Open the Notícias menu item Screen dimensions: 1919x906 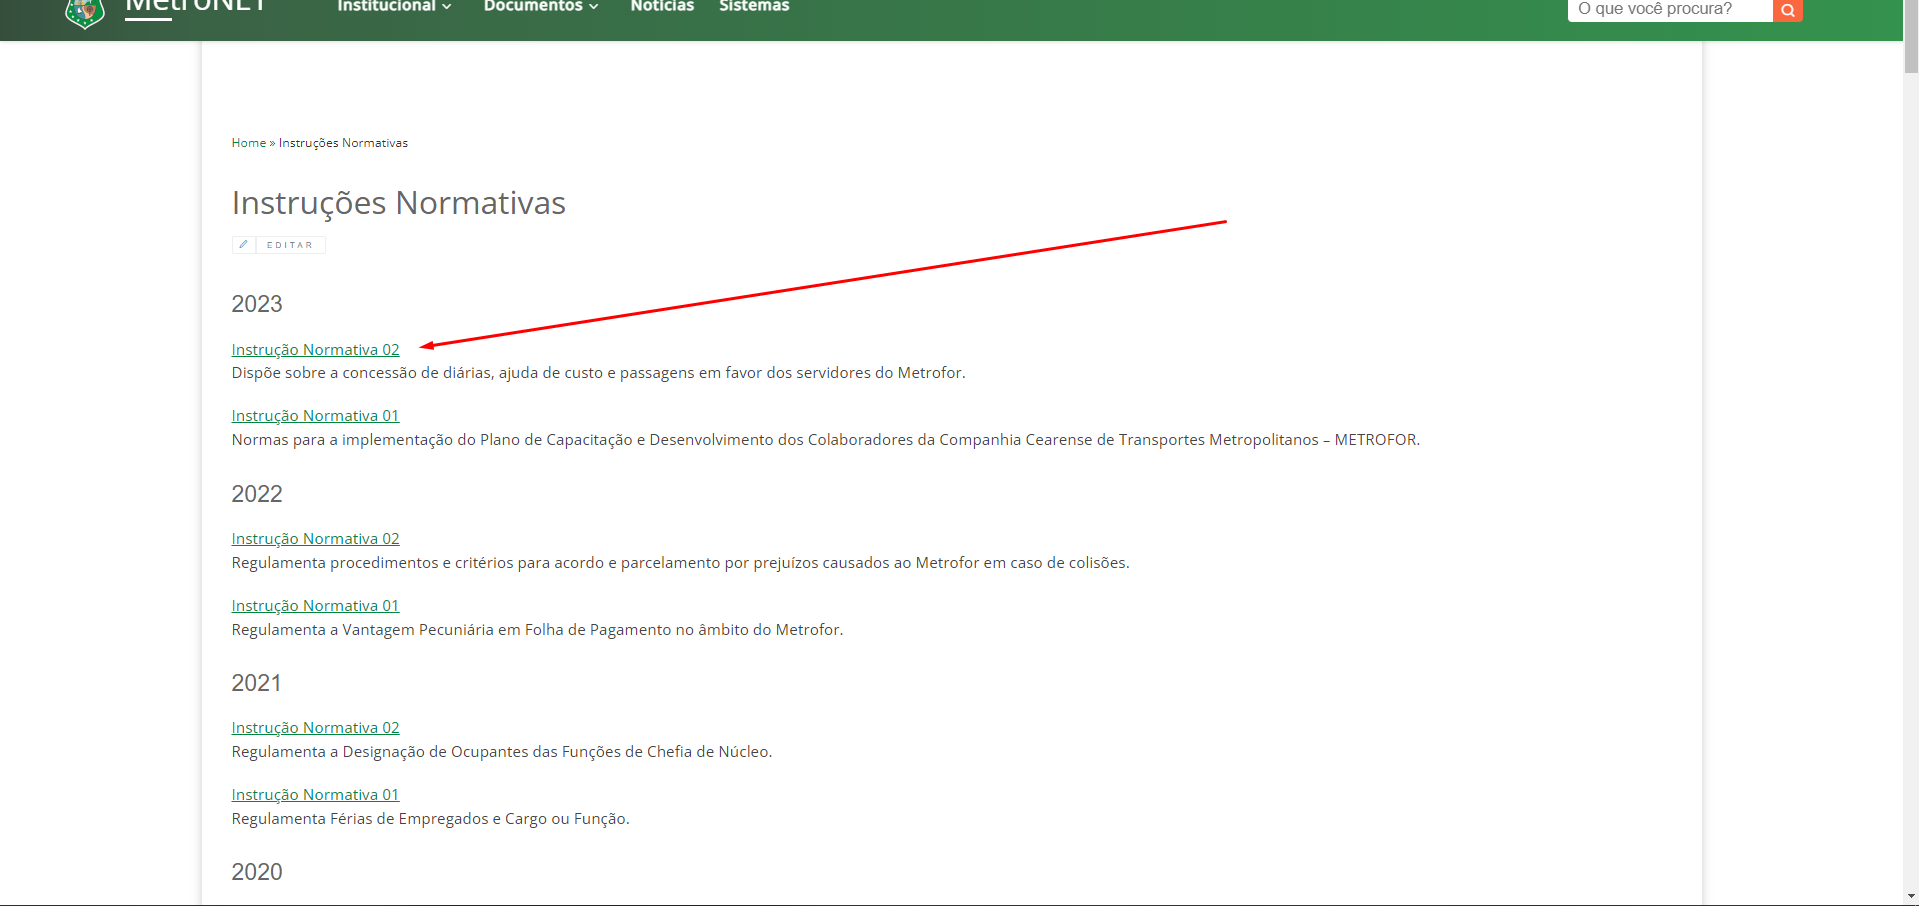click(662, 6)
